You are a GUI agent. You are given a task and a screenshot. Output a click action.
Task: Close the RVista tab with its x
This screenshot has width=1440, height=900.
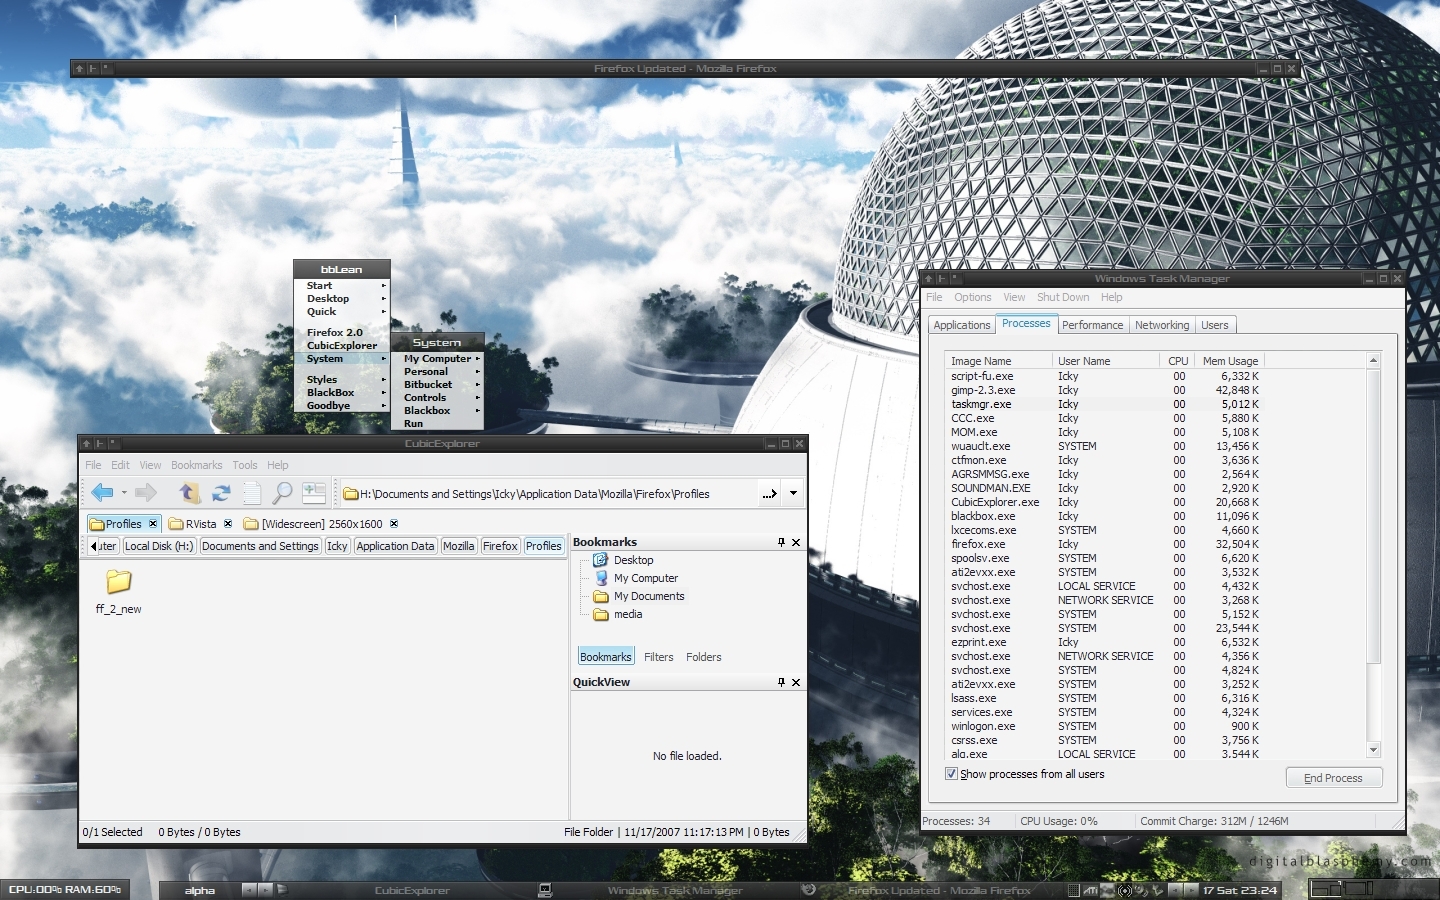(228, 523)
